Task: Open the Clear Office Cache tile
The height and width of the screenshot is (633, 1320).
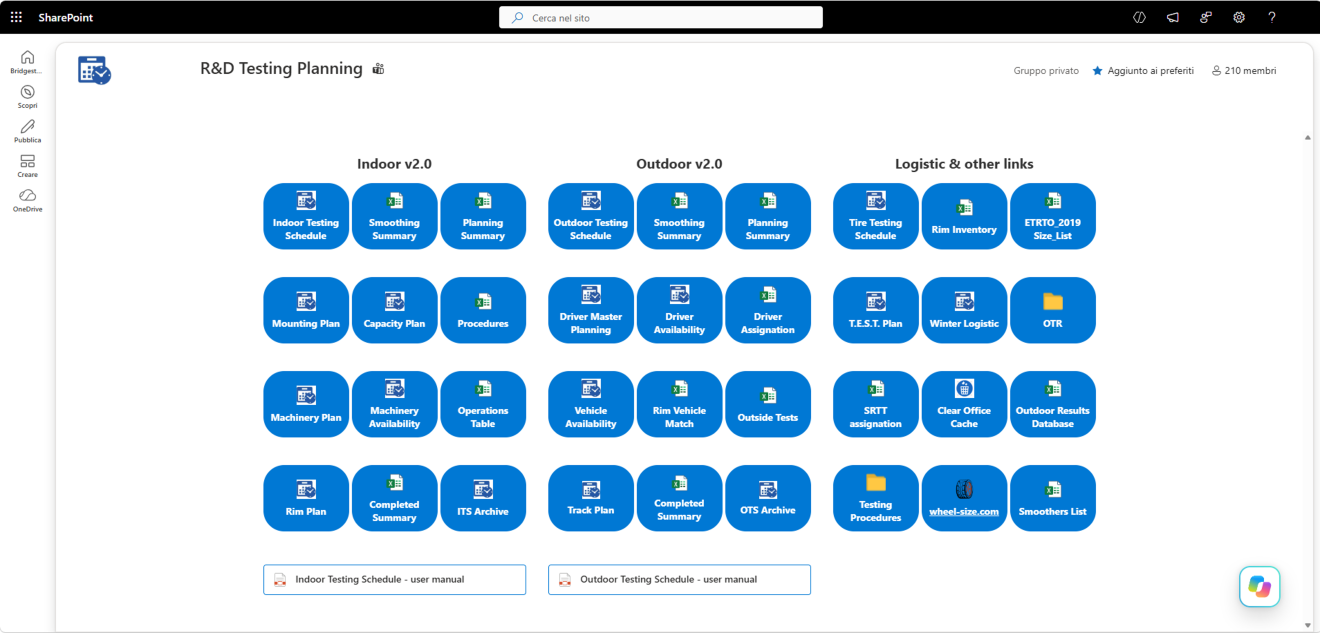Action: tap(964, 404)
